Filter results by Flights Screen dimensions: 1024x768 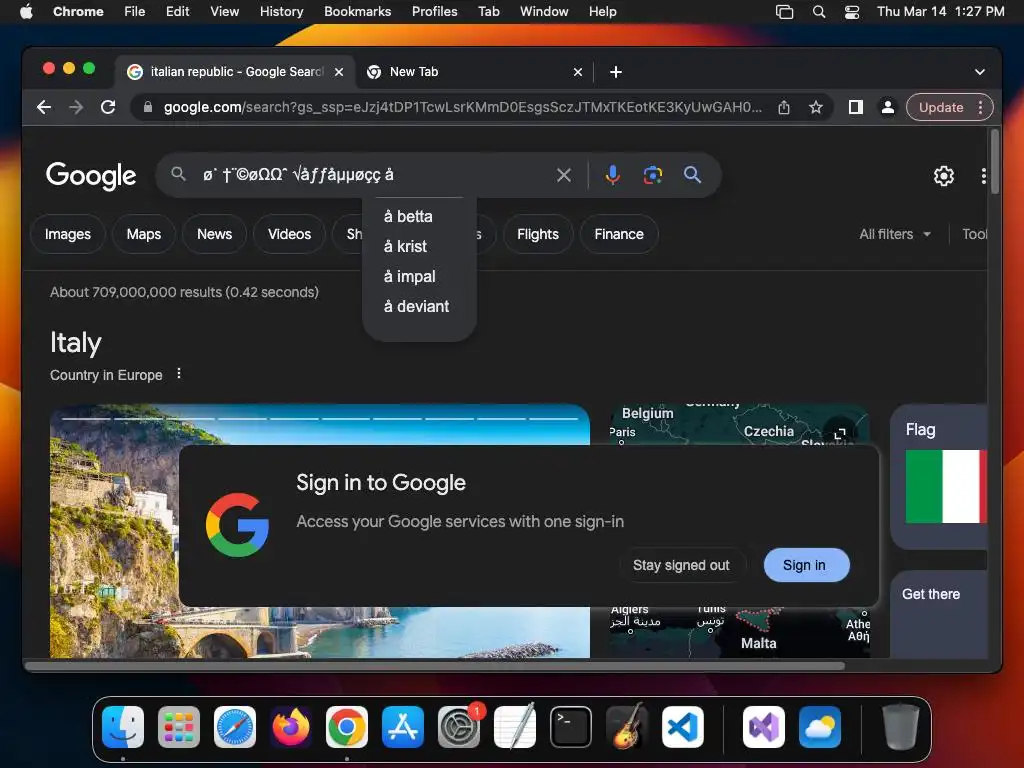[538, 234]
